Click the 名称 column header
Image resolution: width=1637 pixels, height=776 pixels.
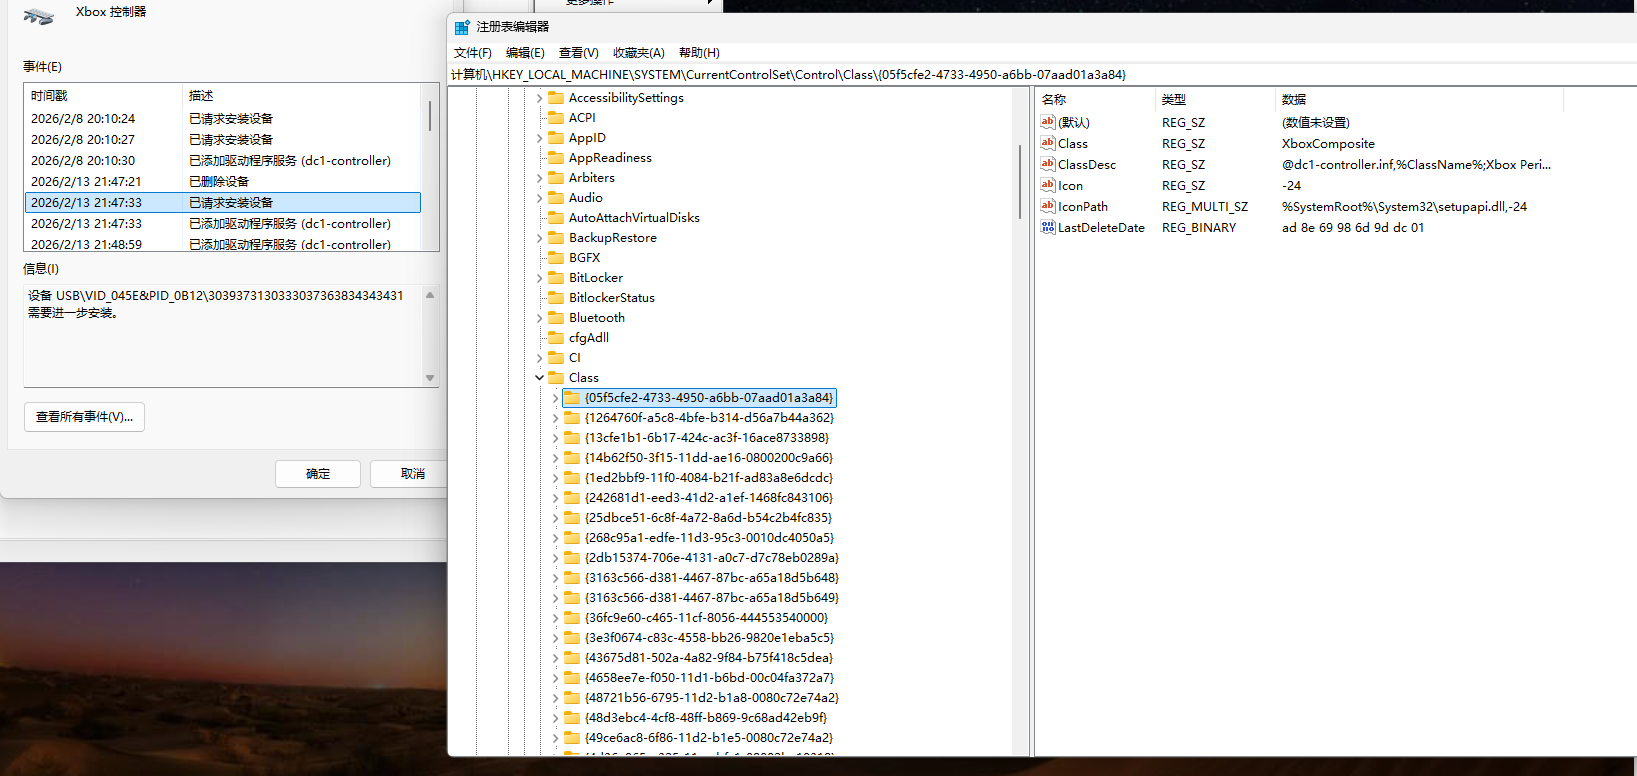(1096, 99)
